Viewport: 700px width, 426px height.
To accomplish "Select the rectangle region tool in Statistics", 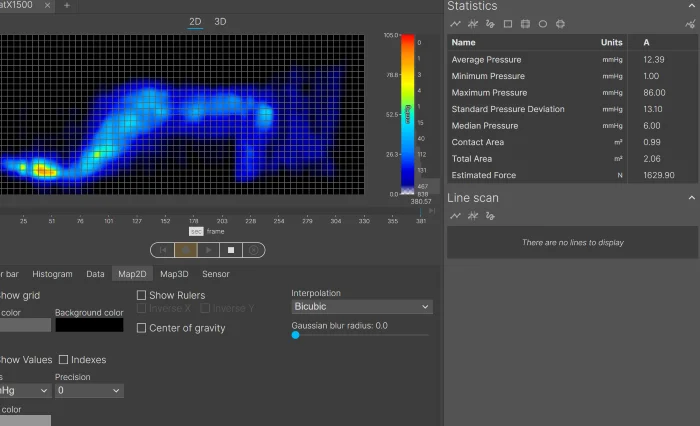I will pos(507,23).
